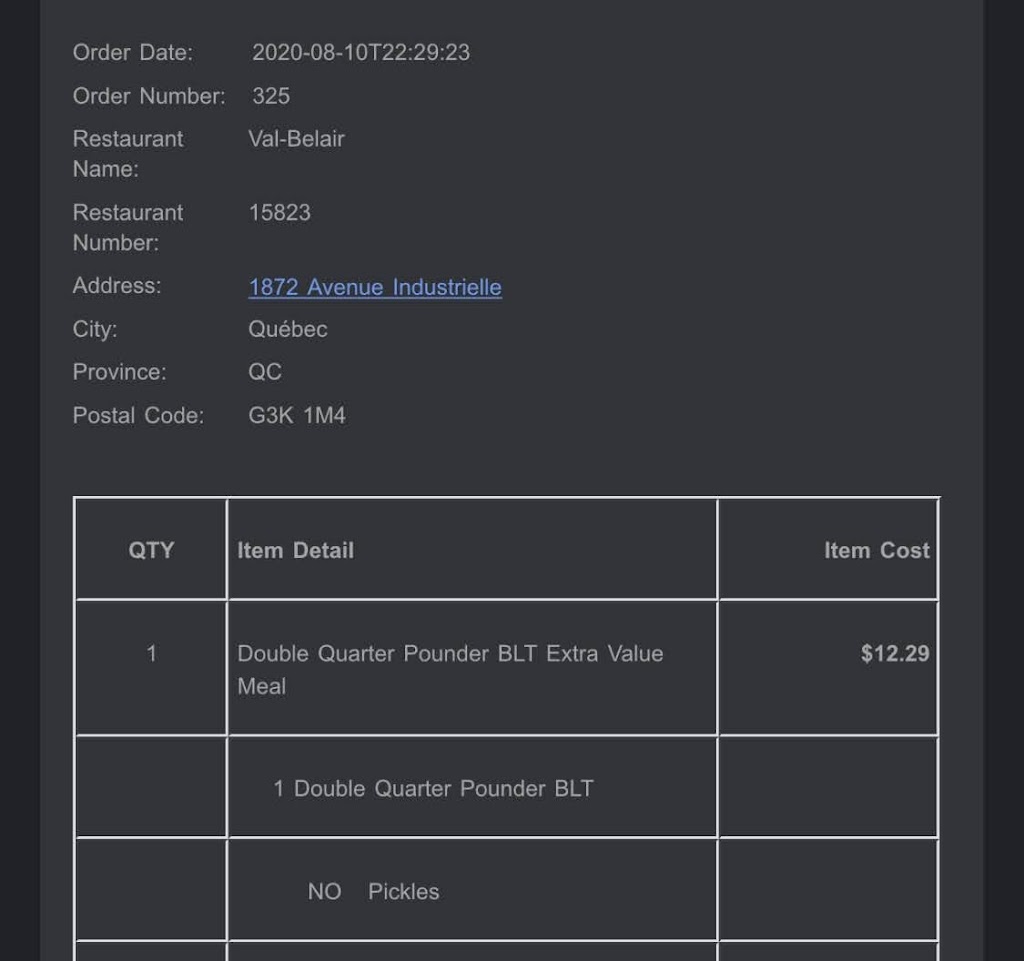Click the $12.29 item cost

895,653
